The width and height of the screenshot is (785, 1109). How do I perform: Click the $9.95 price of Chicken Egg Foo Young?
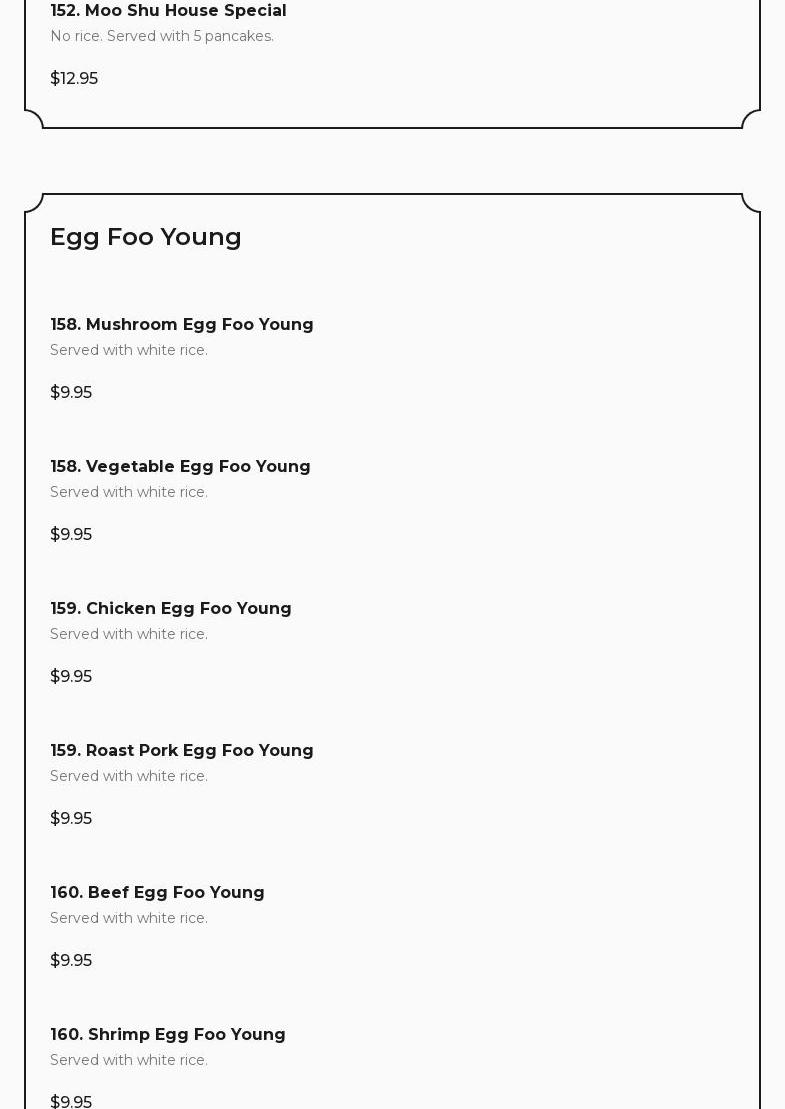[x=71, y=676]
